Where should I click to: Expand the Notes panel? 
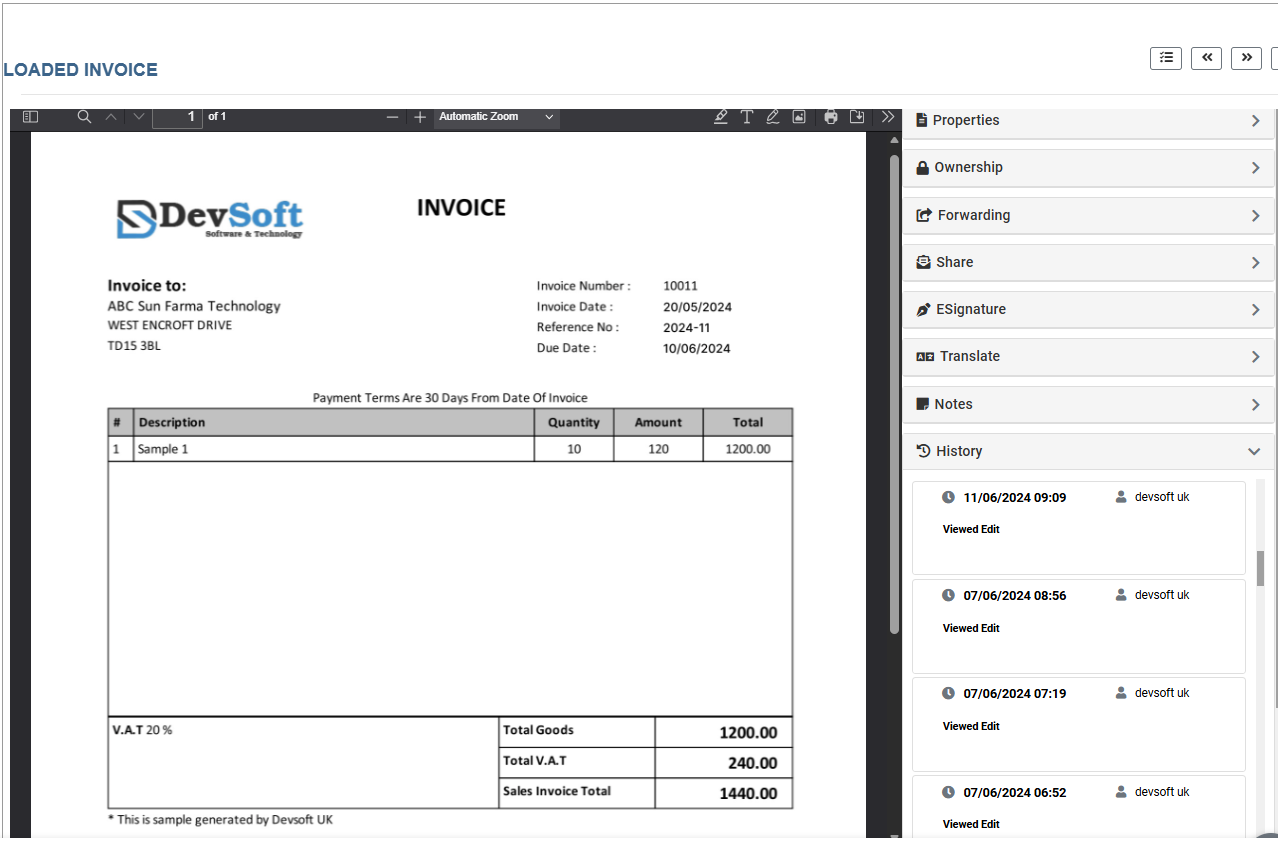tap(1088, 404)
